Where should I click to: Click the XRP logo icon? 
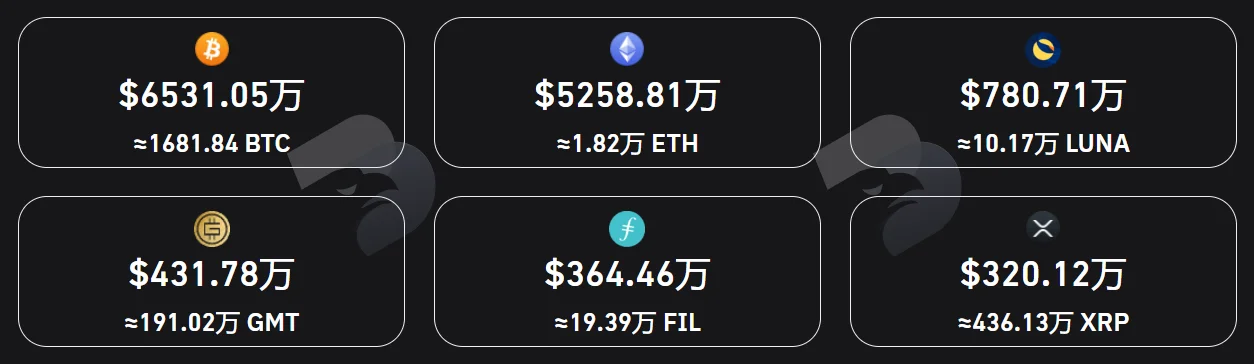(1043, 230)
